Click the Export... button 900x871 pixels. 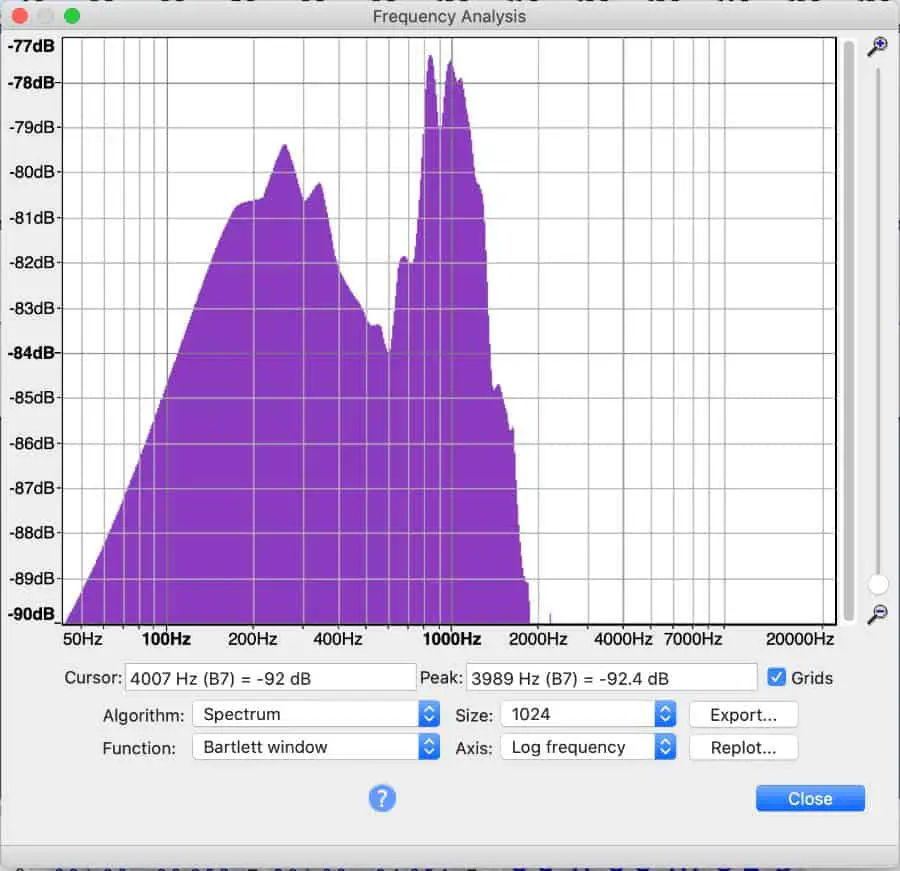(743, 715)
